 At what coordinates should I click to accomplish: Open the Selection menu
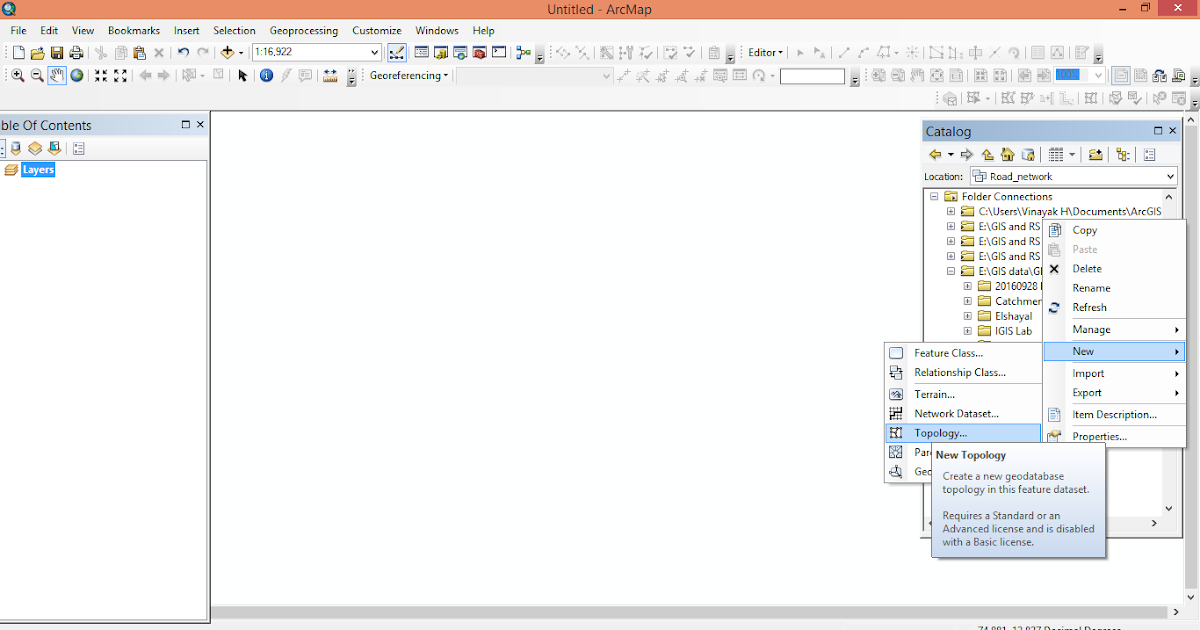pyautogui.click(x=234, y=30)
